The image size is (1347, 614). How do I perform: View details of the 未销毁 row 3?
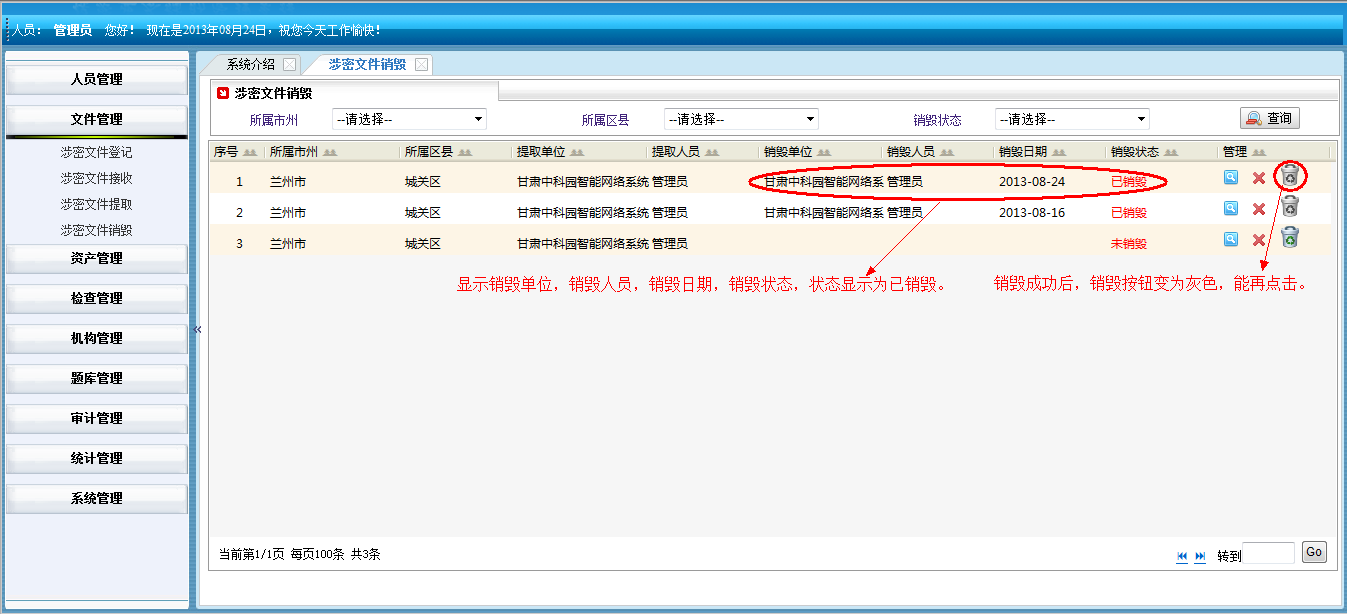1231,239
